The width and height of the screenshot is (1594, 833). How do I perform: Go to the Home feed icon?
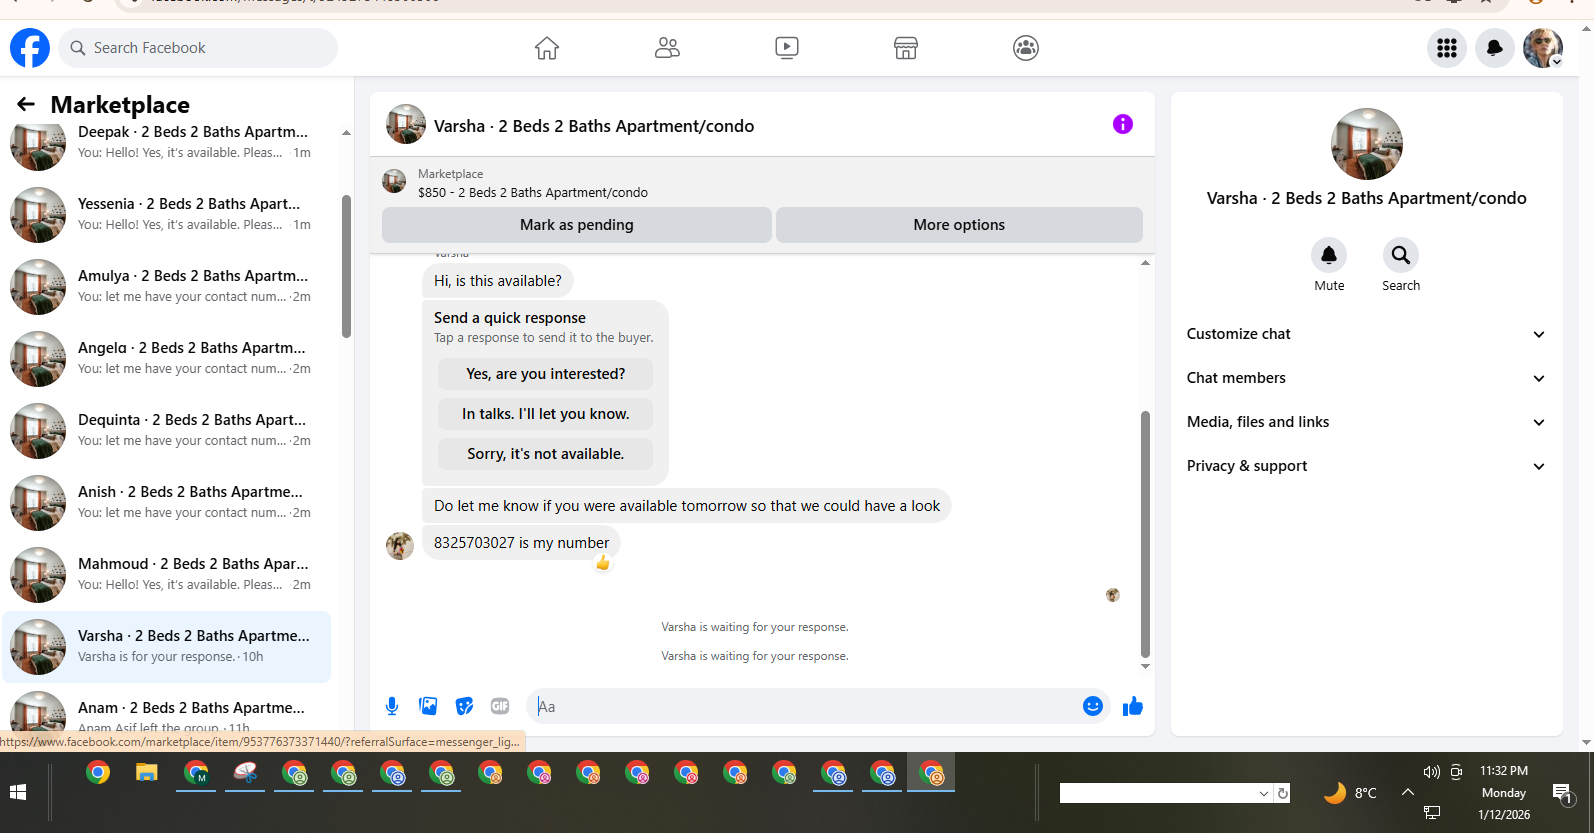click(547, 48)
